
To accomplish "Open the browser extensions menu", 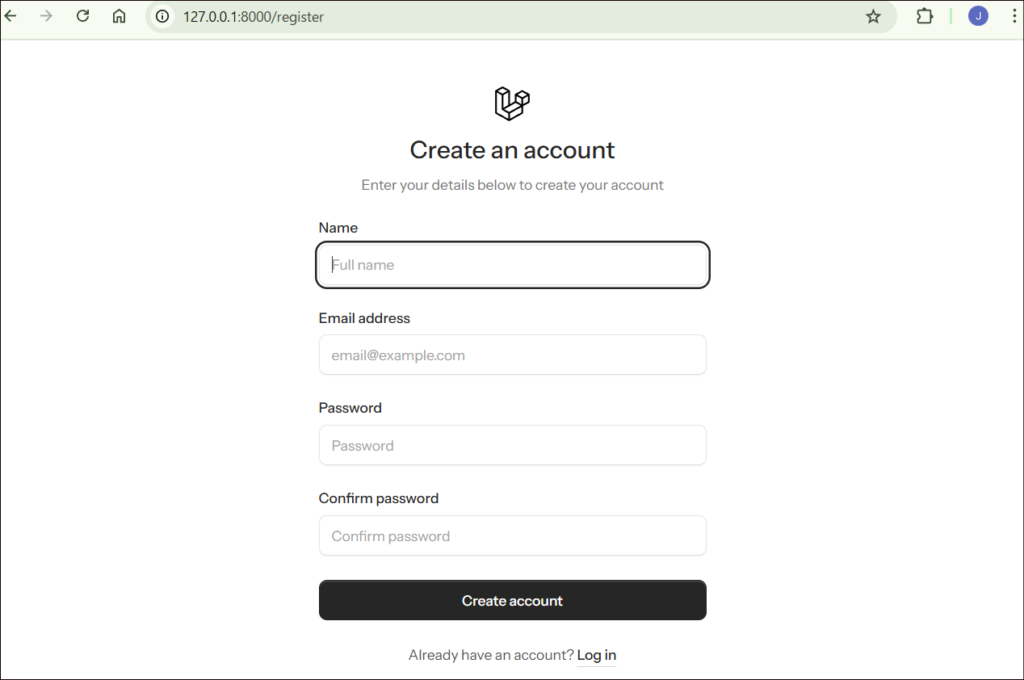I will pos(924,16).
